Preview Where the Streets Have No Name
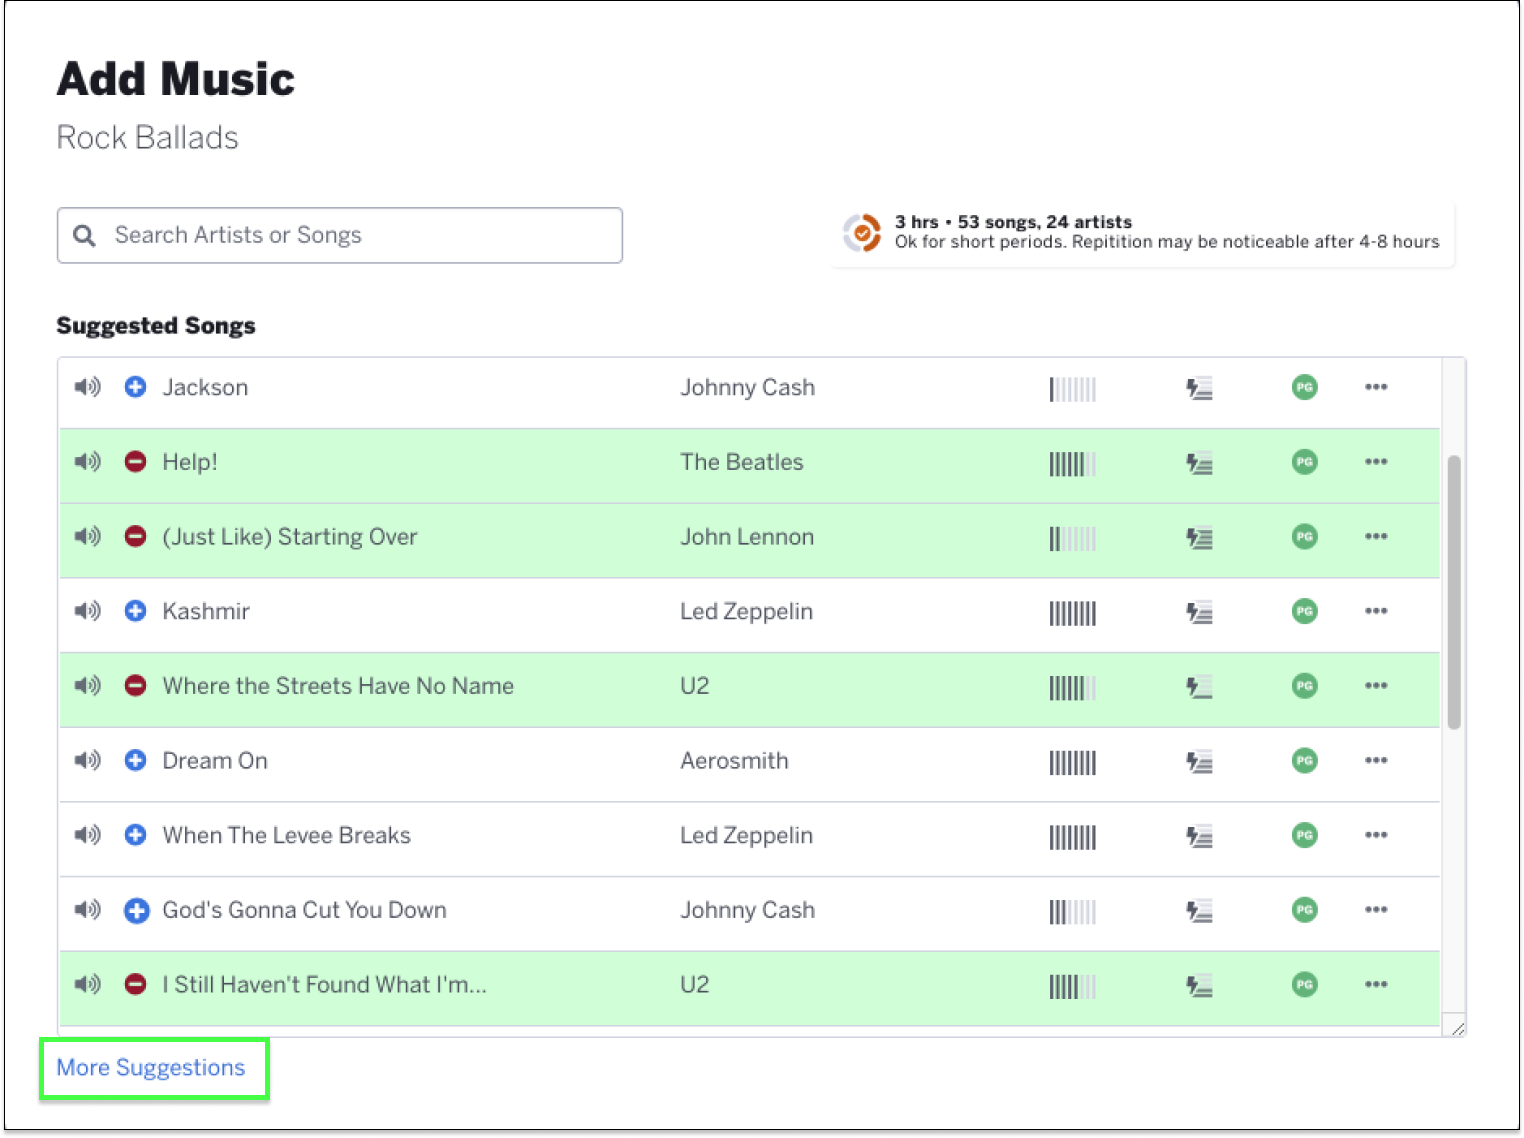1524x1138 pixels. [x=88, y=686]
